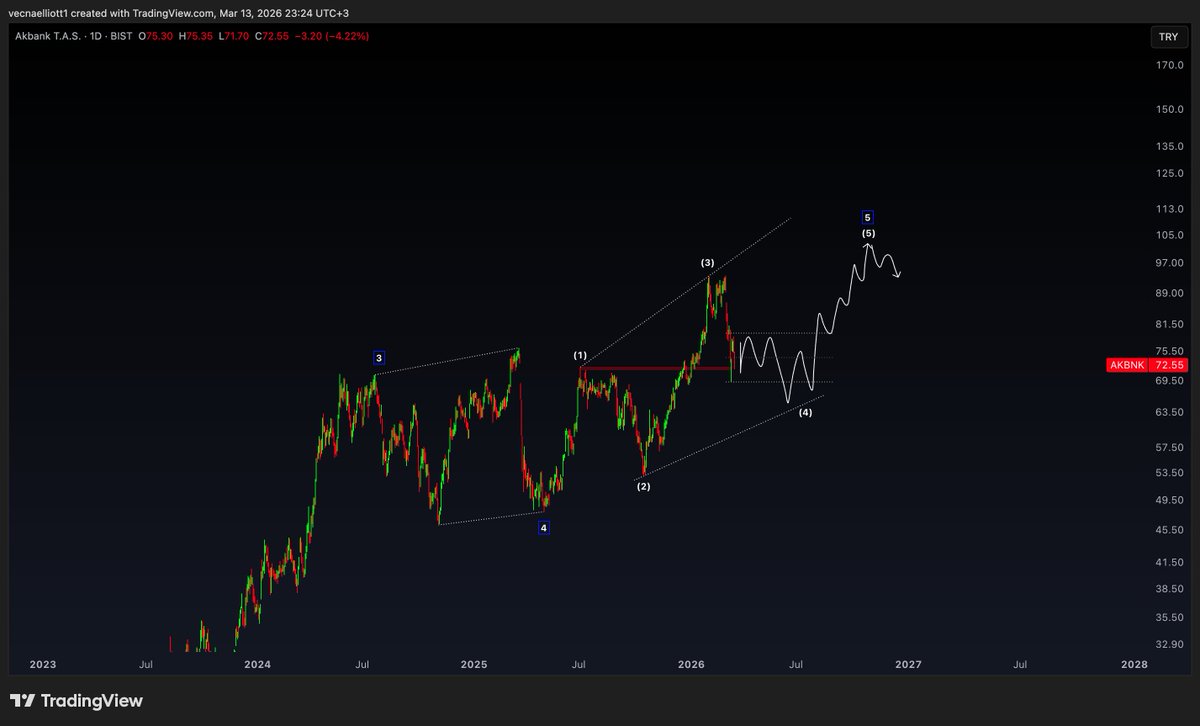This screenshot has width=1200, height=726.
Task: Click the C72.55 close value in header
Action: (273, 36)
